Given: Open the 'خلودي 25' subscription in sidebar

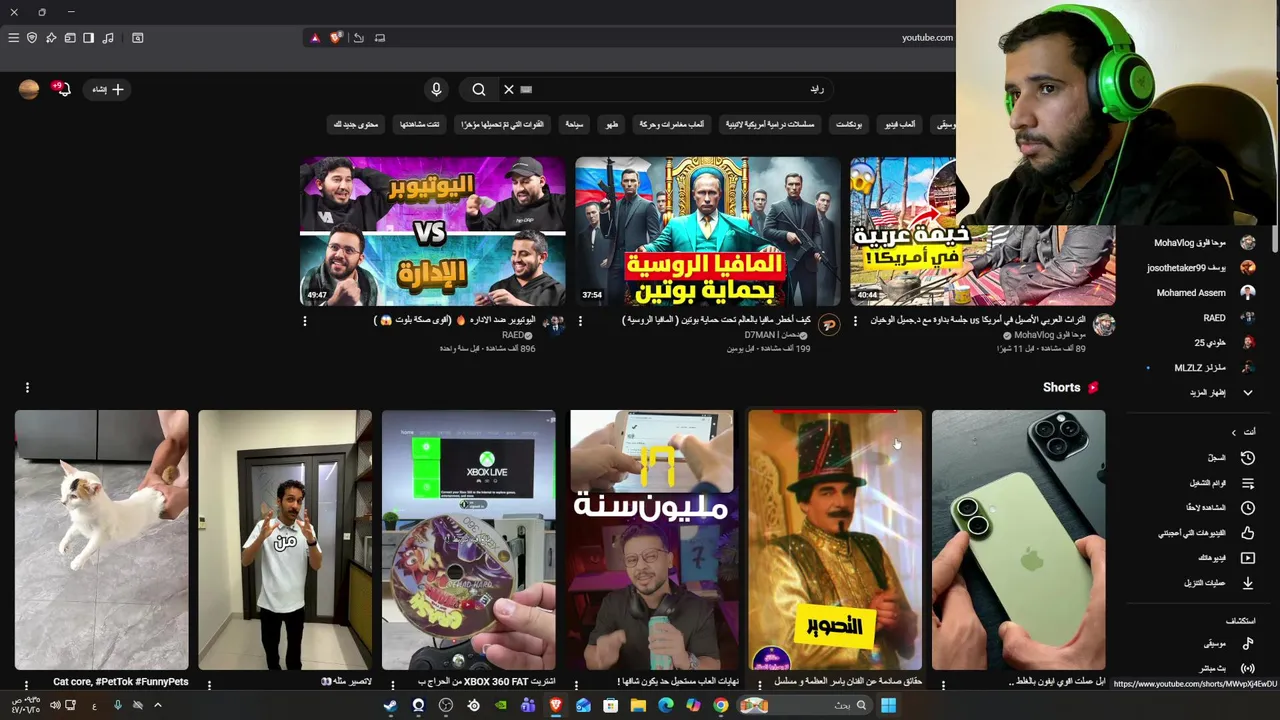Looking at the screenshot, I should pyautogui.click(x=1200, y=343).
